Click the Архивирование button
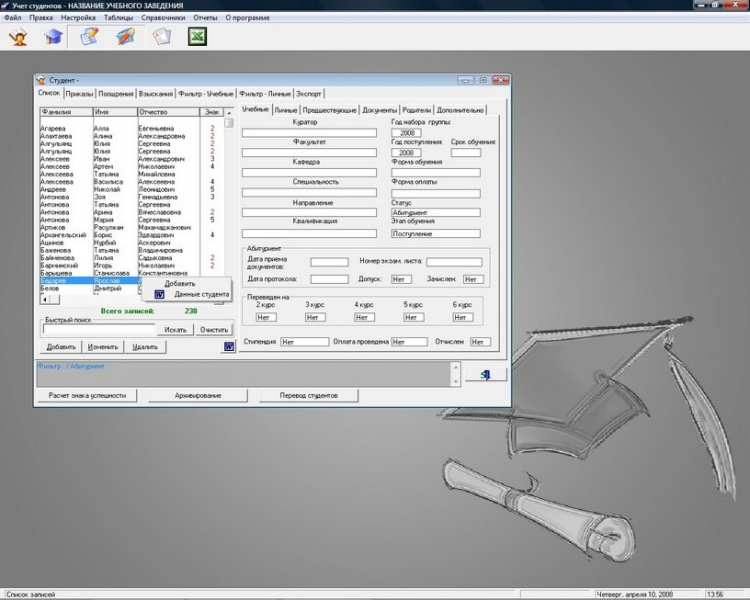The image size is (750, 600). coord(196,395)
